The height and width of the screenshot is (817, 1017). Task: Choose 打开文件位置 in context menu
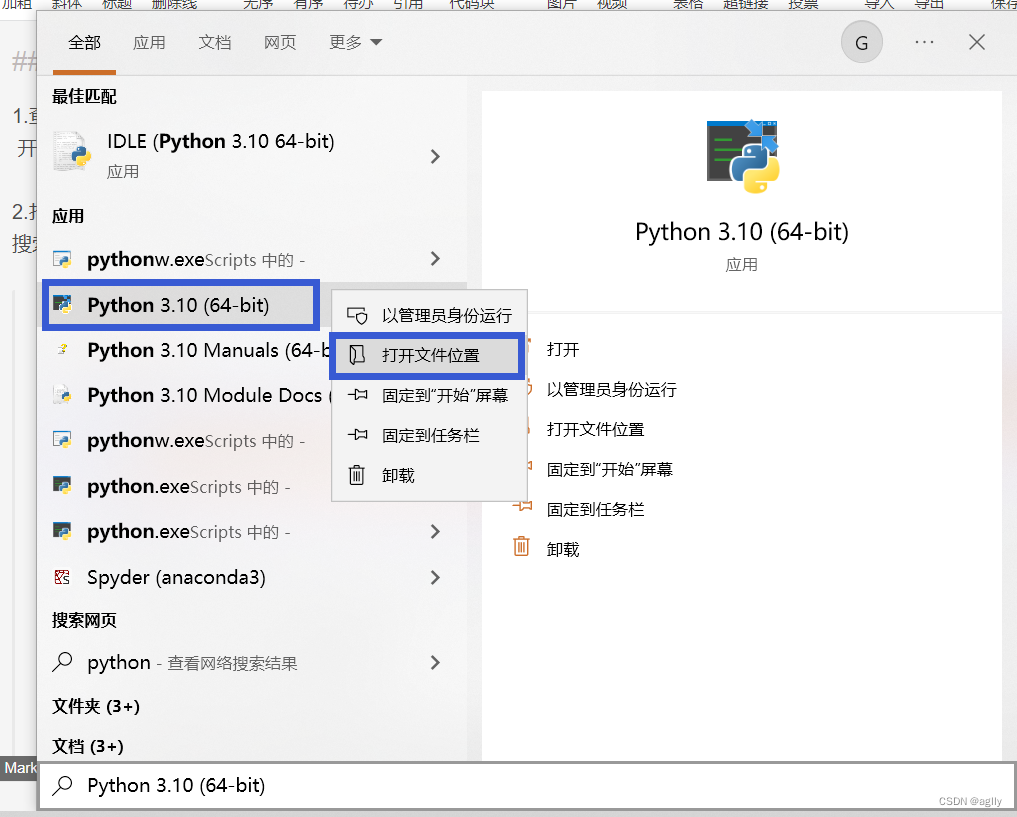point(427,355)
